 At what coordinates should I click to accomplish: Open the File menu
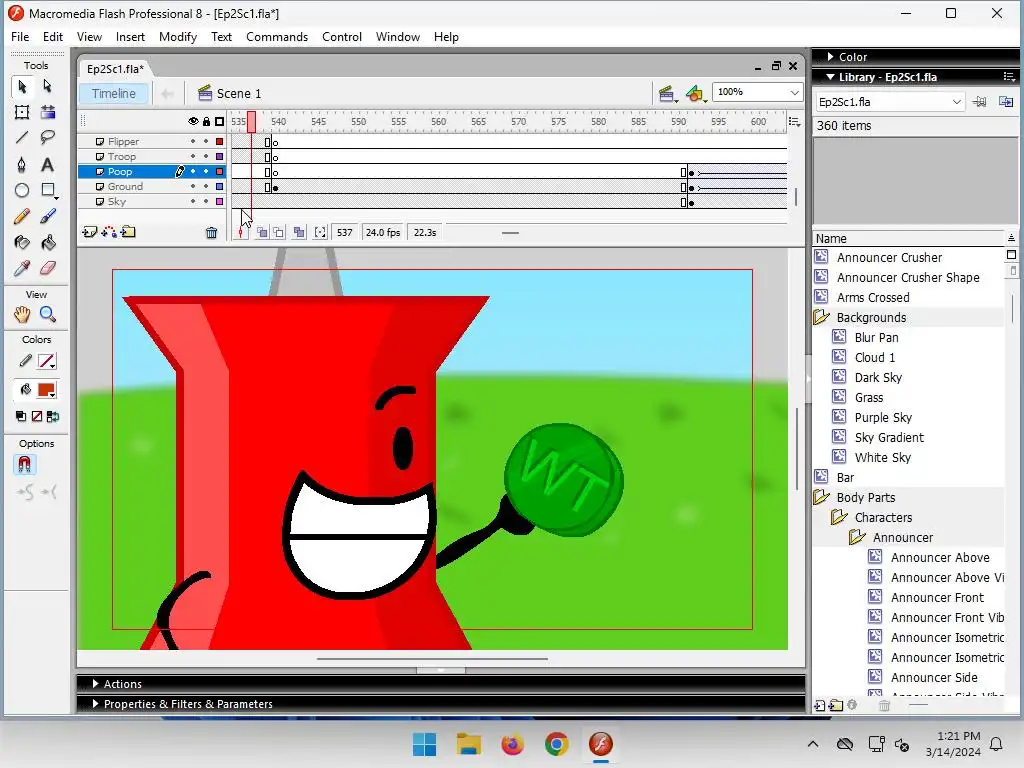[20, 37]
